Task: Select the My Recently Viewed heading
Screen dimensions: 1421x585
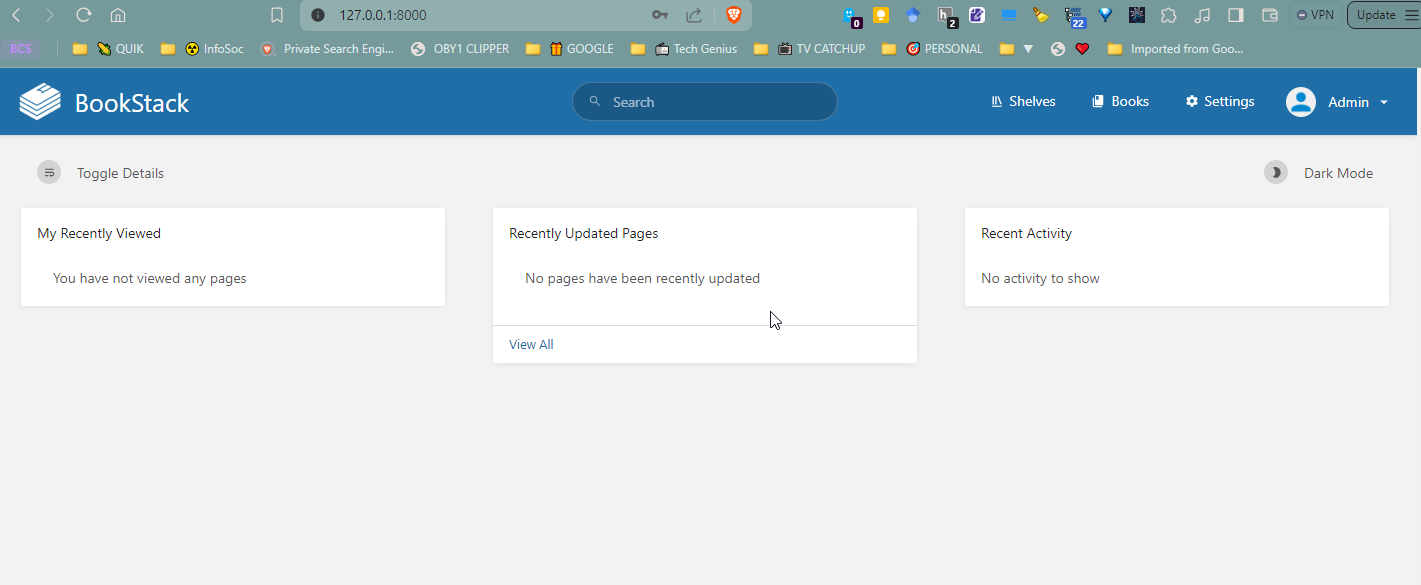Action: [x=99, y=233]
